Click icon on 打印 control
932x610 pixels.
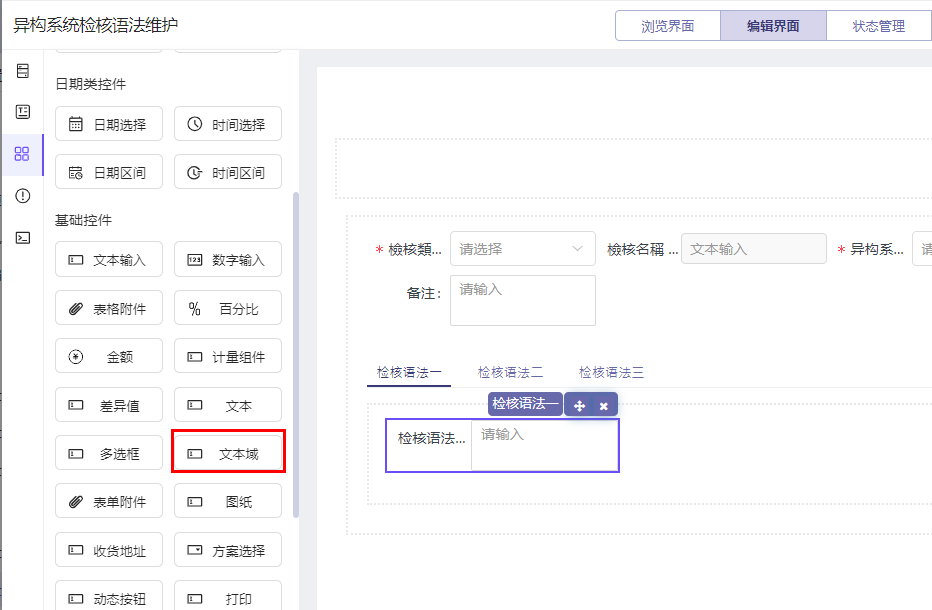(194, 599)
